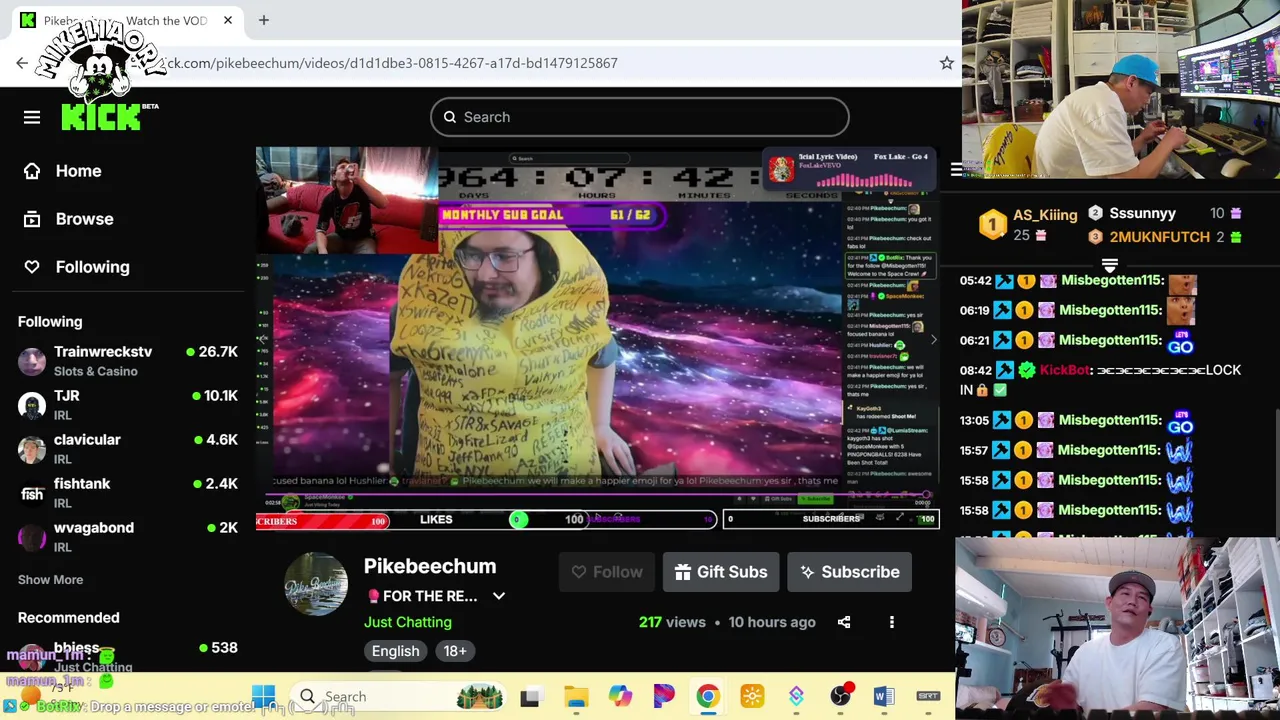Click the KickBot username in chat

point(1065,370)
